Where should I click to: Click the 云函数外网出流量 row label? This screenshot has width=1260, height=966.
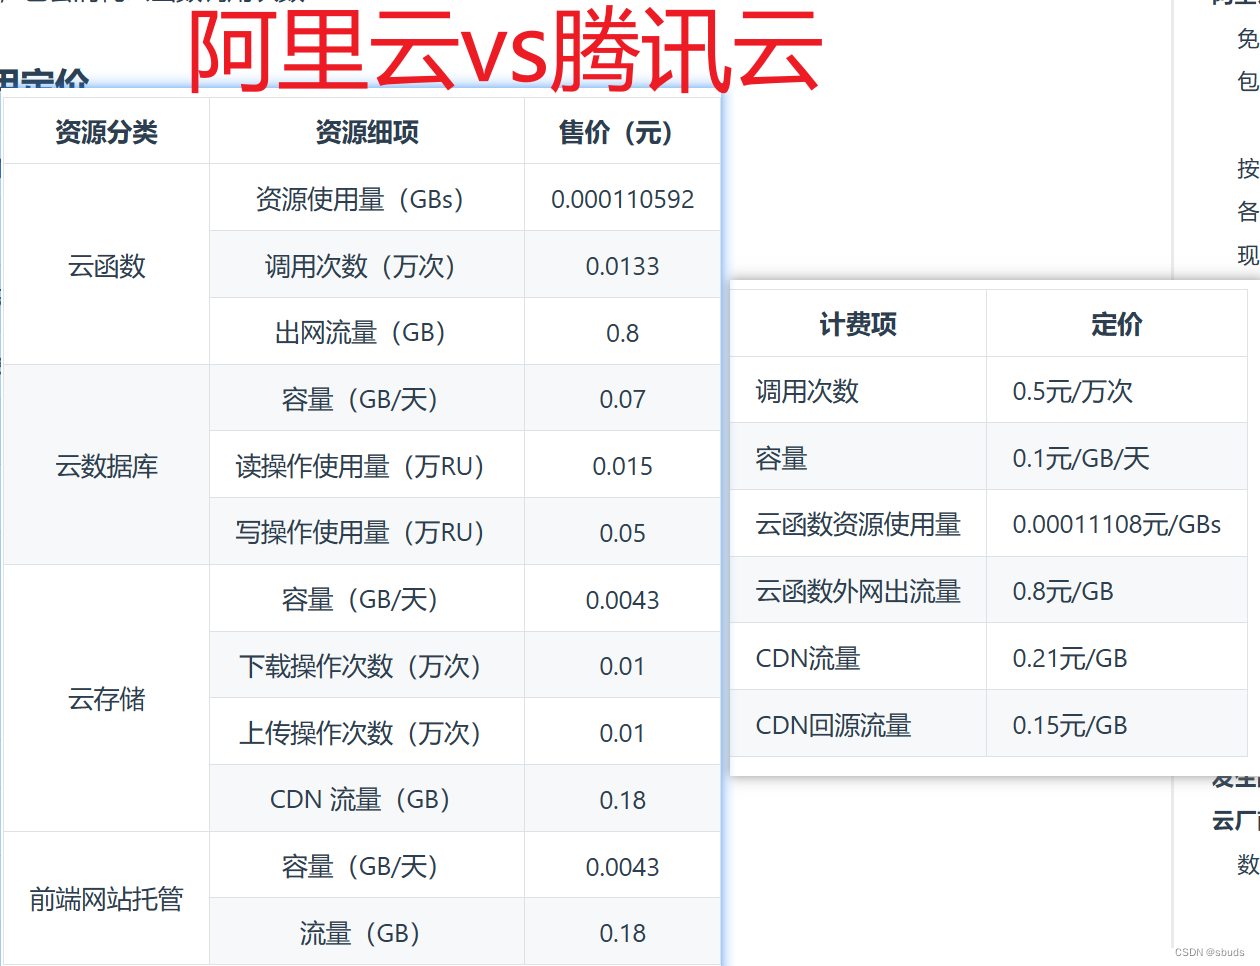[858, 591]
